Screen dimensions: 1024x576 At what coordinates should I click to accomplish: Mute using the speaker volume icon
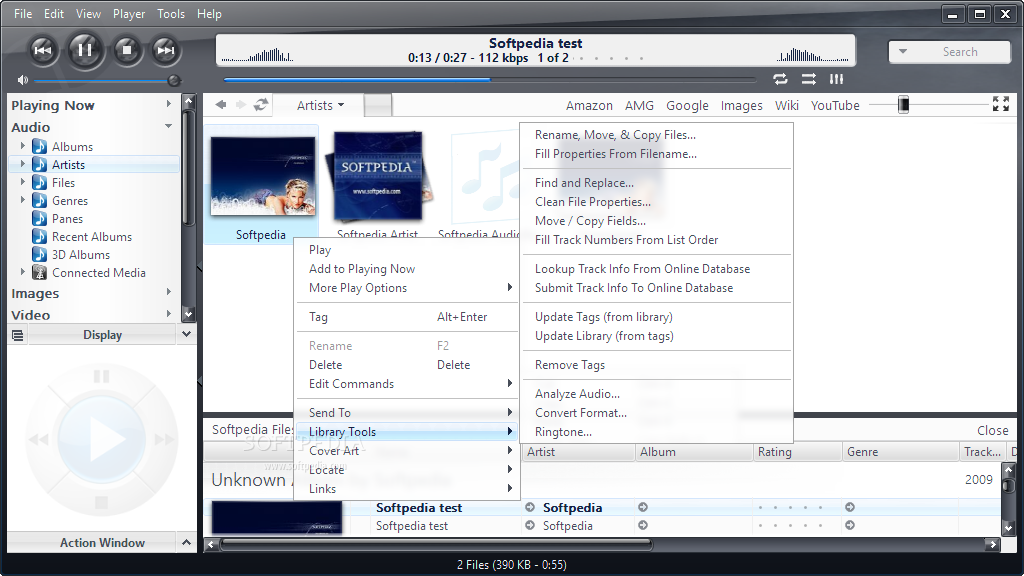(x=23, y=80)
